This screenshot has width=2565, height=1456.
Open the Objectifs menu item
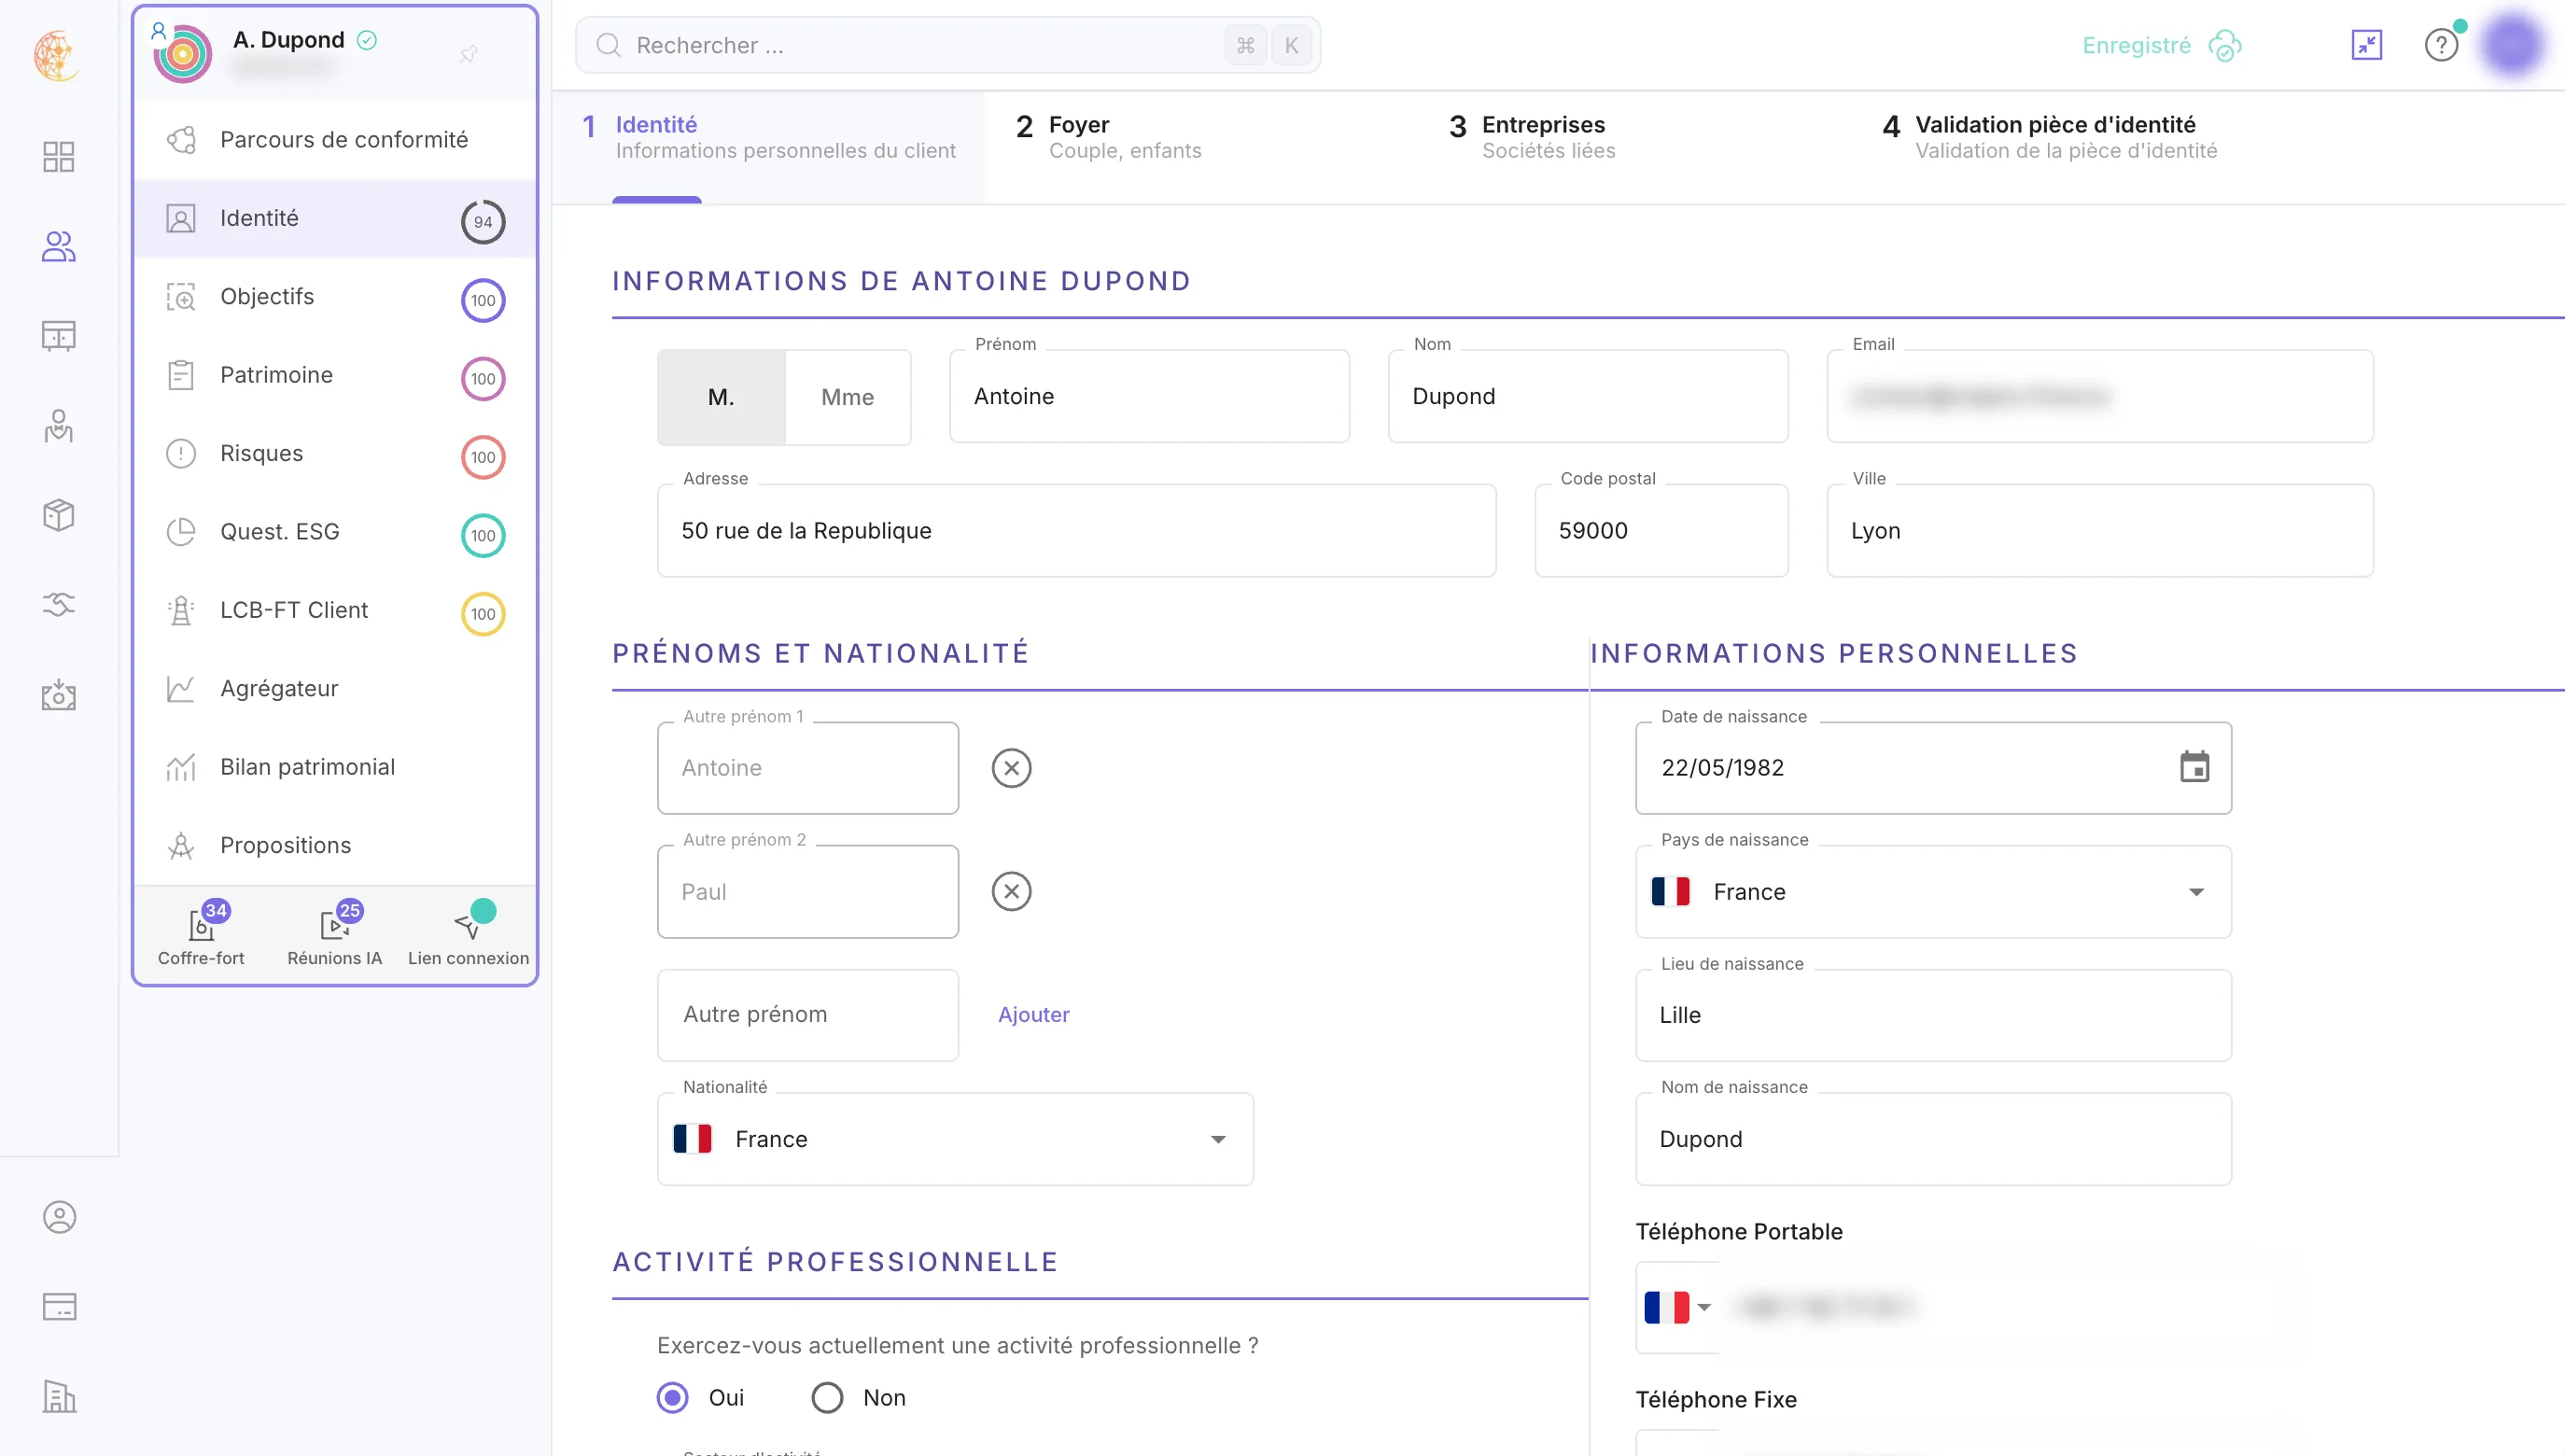coord(335,297)
